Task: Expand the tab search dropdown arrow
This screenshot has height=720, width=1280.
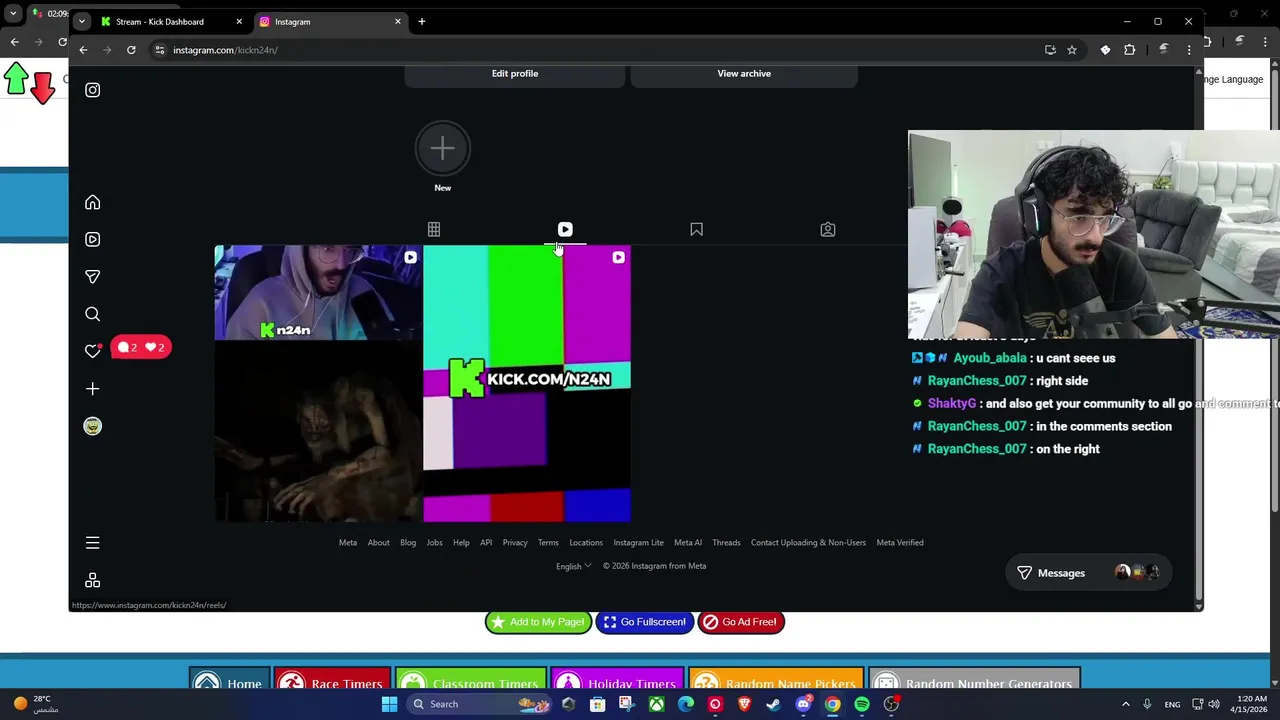Action: click(x=81, y=21)
